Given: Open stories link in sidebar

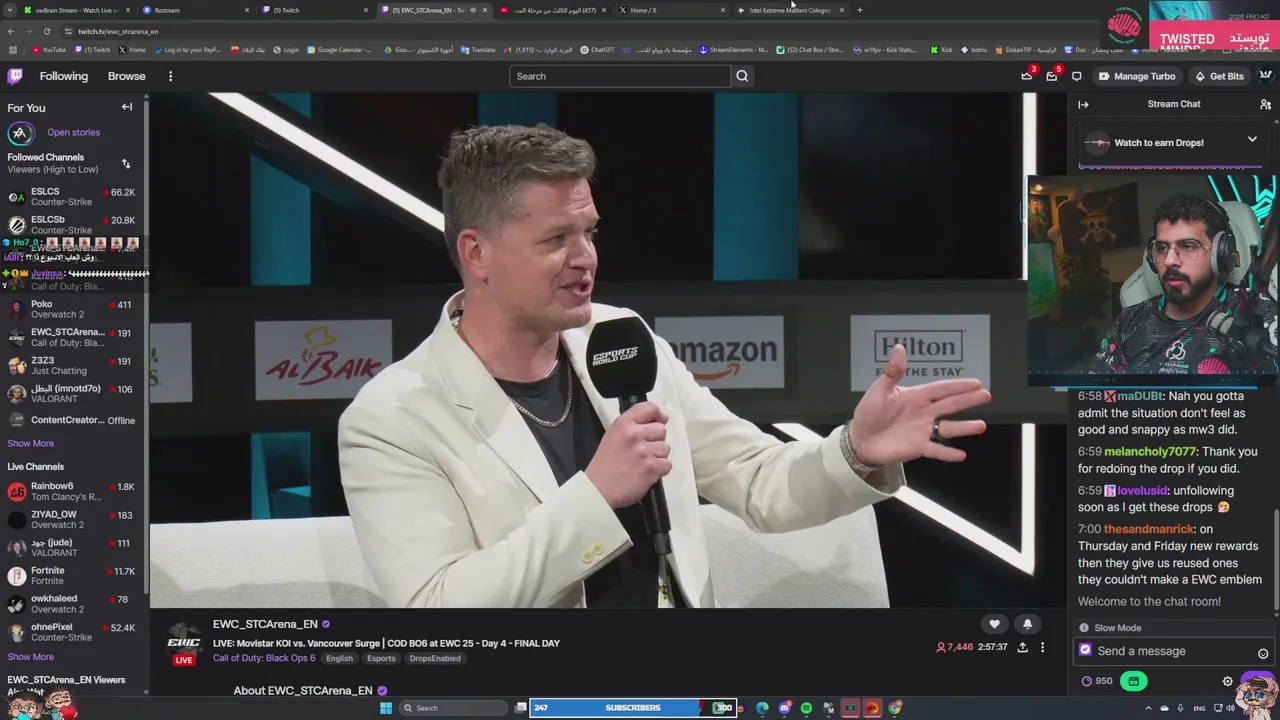Looking at the screenshot, I should coord(73,132).
